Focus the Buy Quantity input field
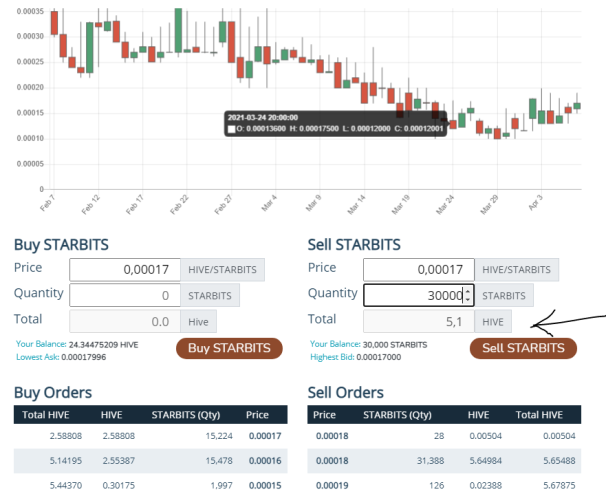Screen dimensions: 606x494 tap(125, 295)
